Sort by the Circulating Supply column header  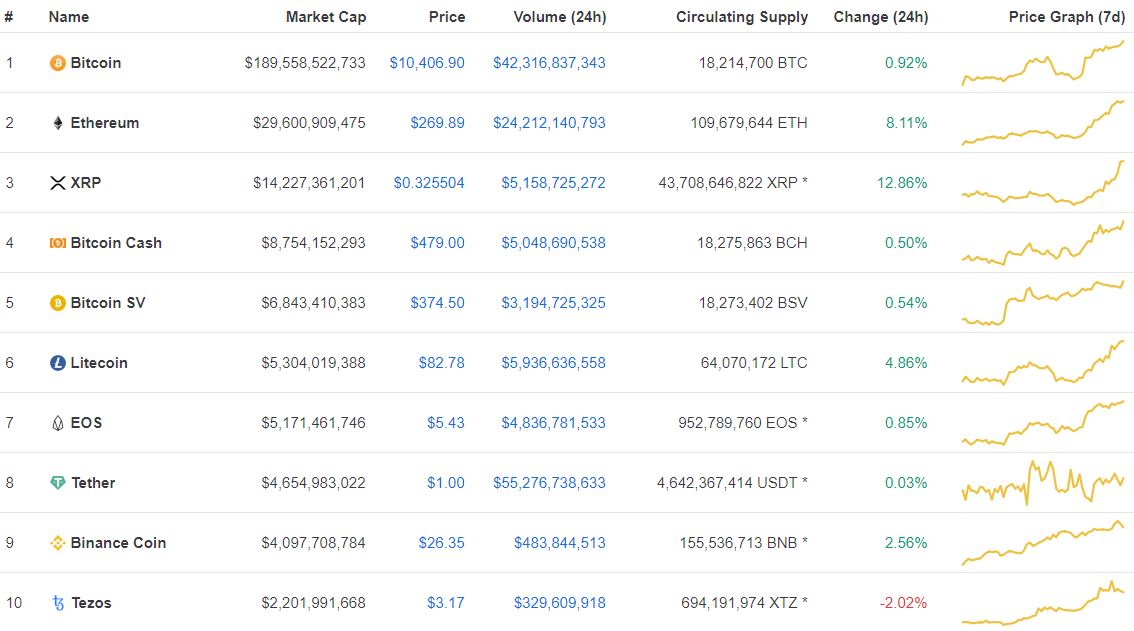[x=742, y=17]
